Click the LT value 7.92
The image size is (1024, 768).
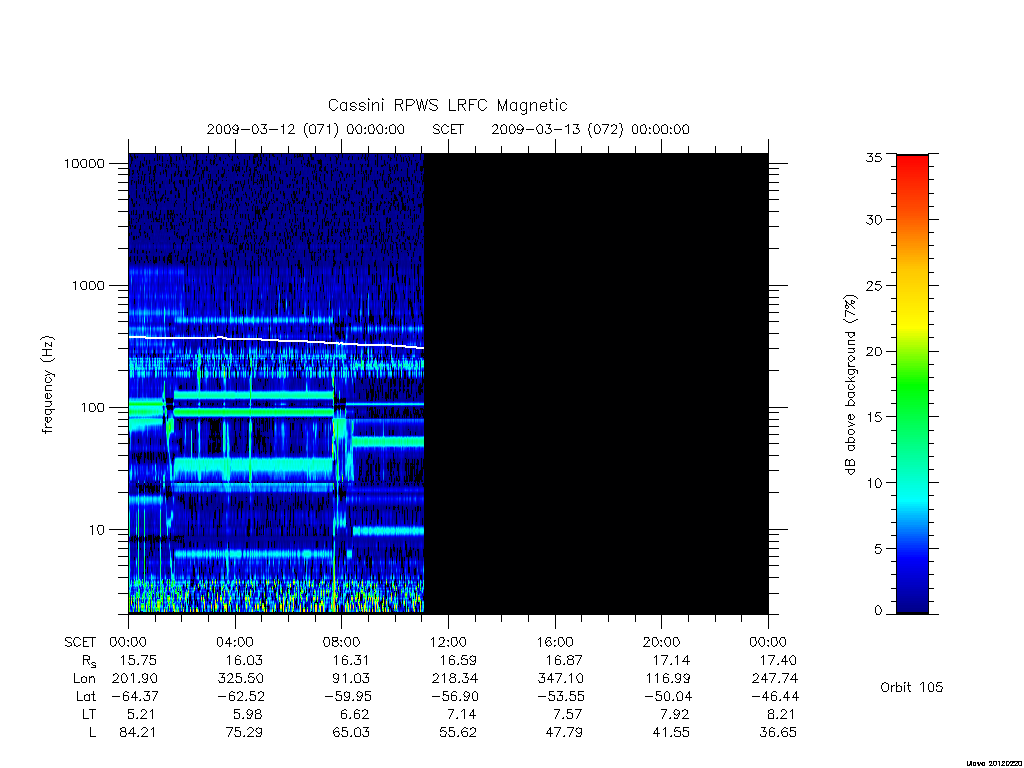click(x=674, y=714)
